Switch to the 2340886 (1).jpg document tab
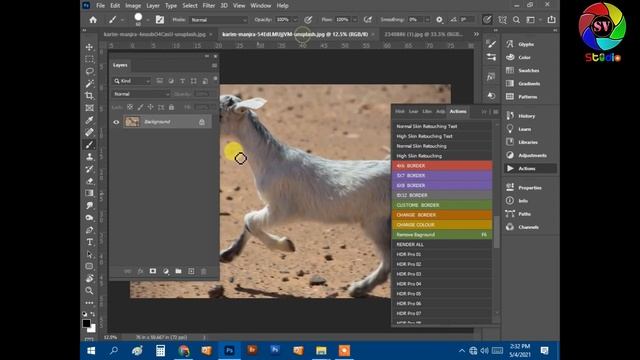Viewport: 640px width, 360px height. coord(423,34)
